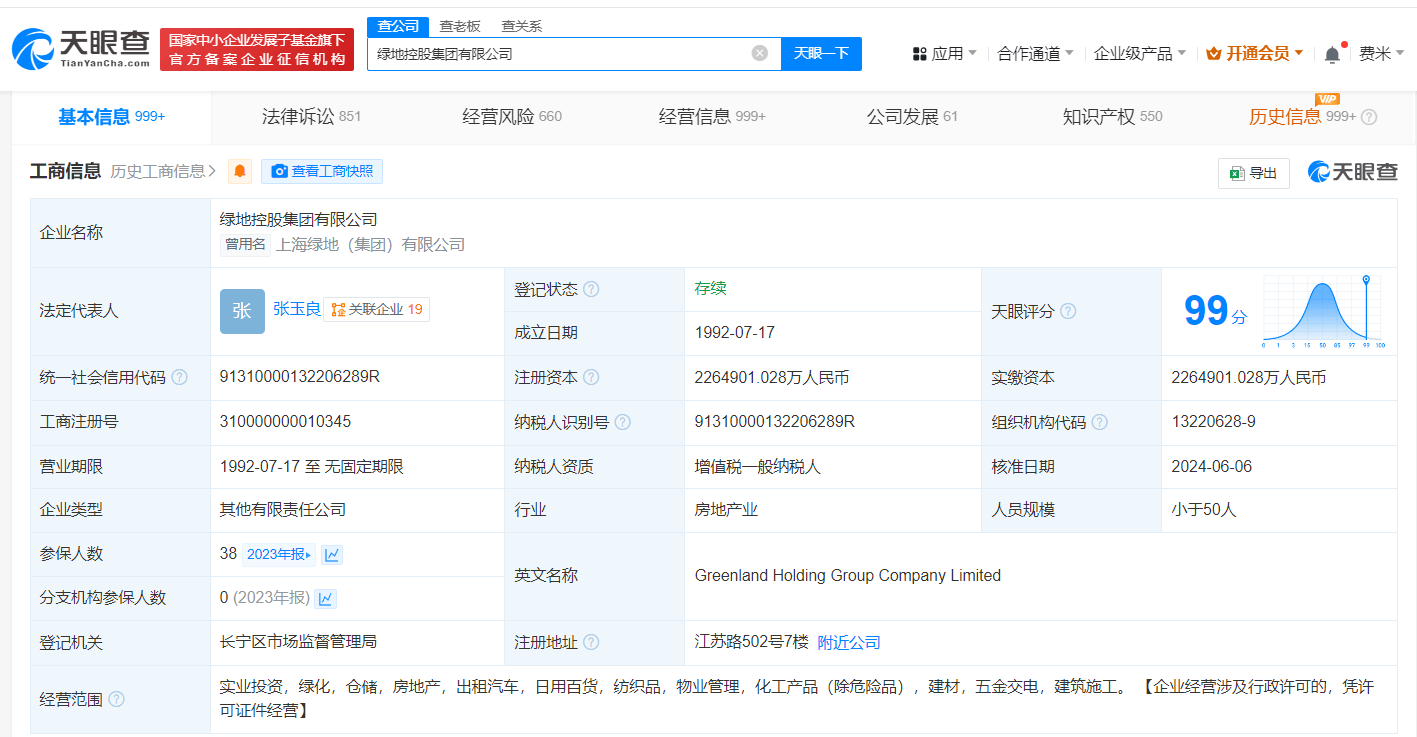This screenshot has height=737, width=1417.
Task: Click the orange alert bell beside 历史工商信息
Action: pos(240,172)
